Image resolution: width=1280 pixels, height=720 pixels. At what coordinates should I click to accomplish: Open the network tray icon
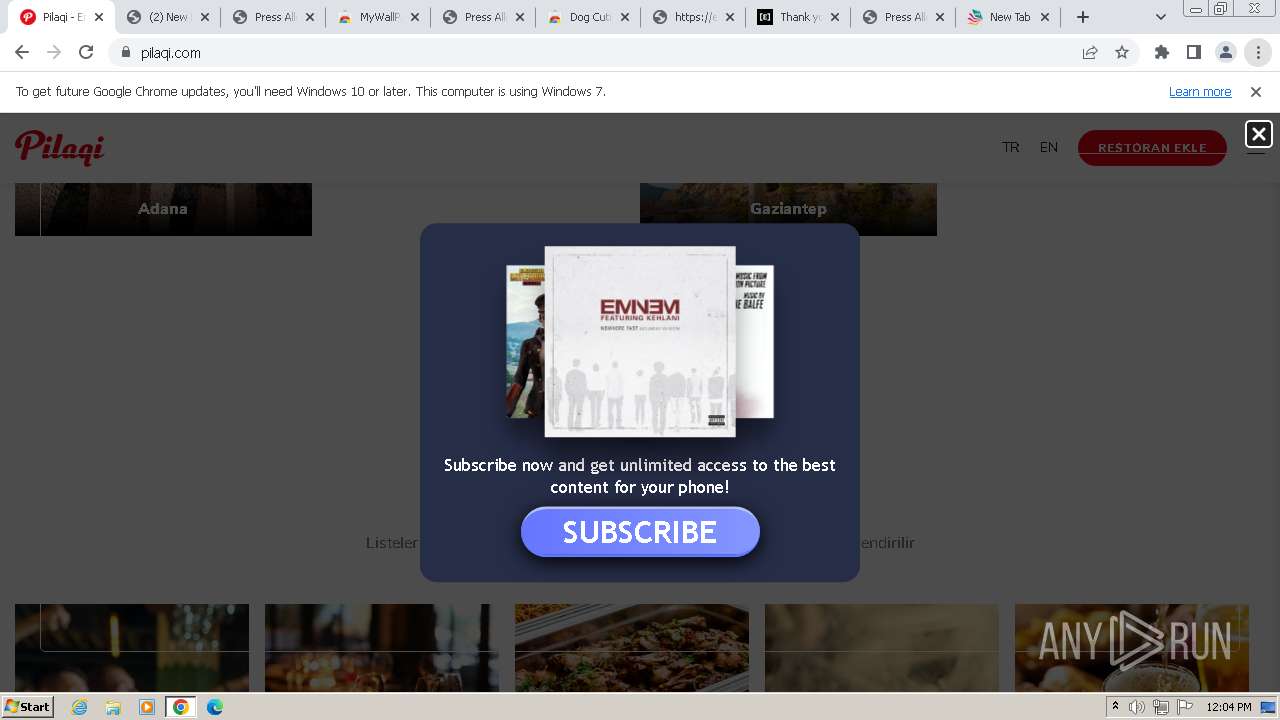(x=1161, y=707)
